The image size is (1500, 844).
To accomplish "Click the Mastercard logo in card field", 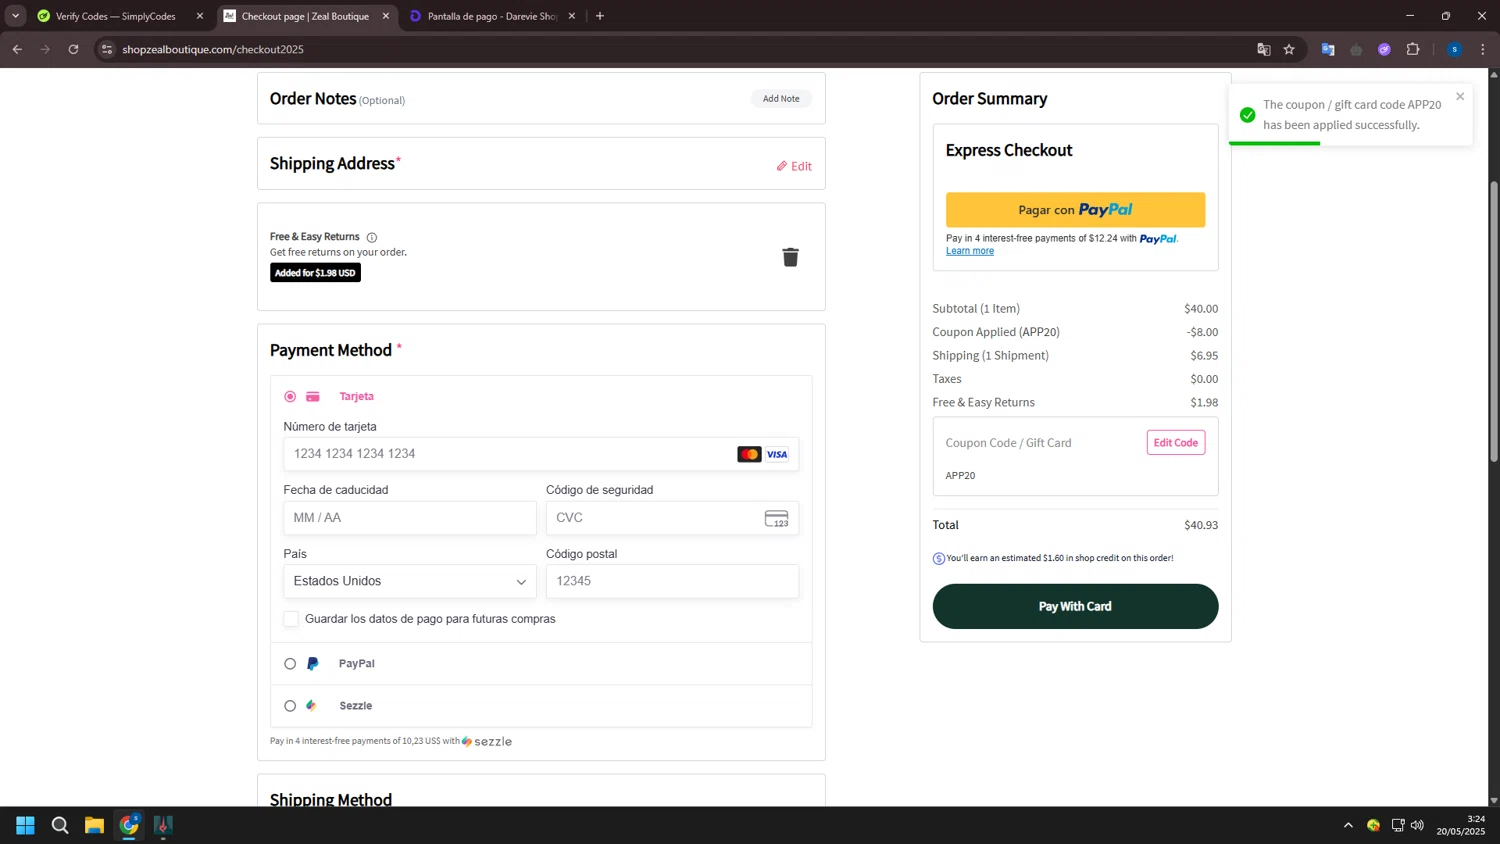I will (749, 454).
